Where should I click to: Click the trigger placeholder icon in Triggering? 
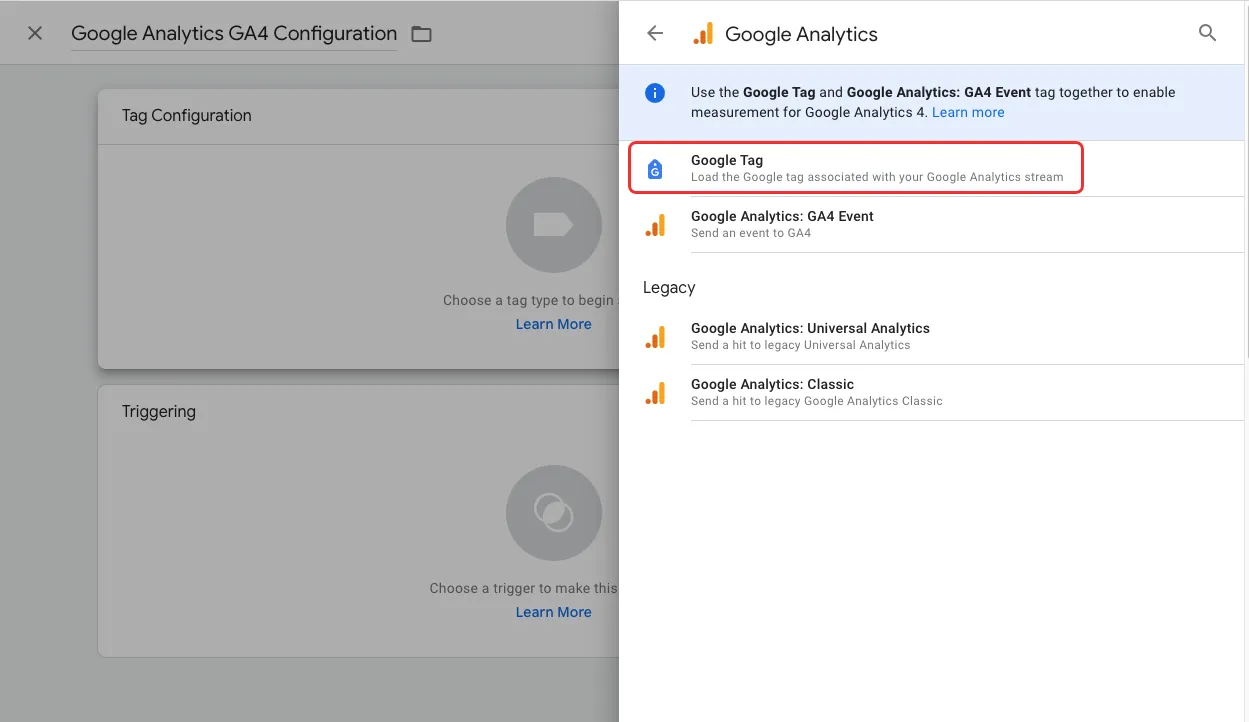coord(554,513)
